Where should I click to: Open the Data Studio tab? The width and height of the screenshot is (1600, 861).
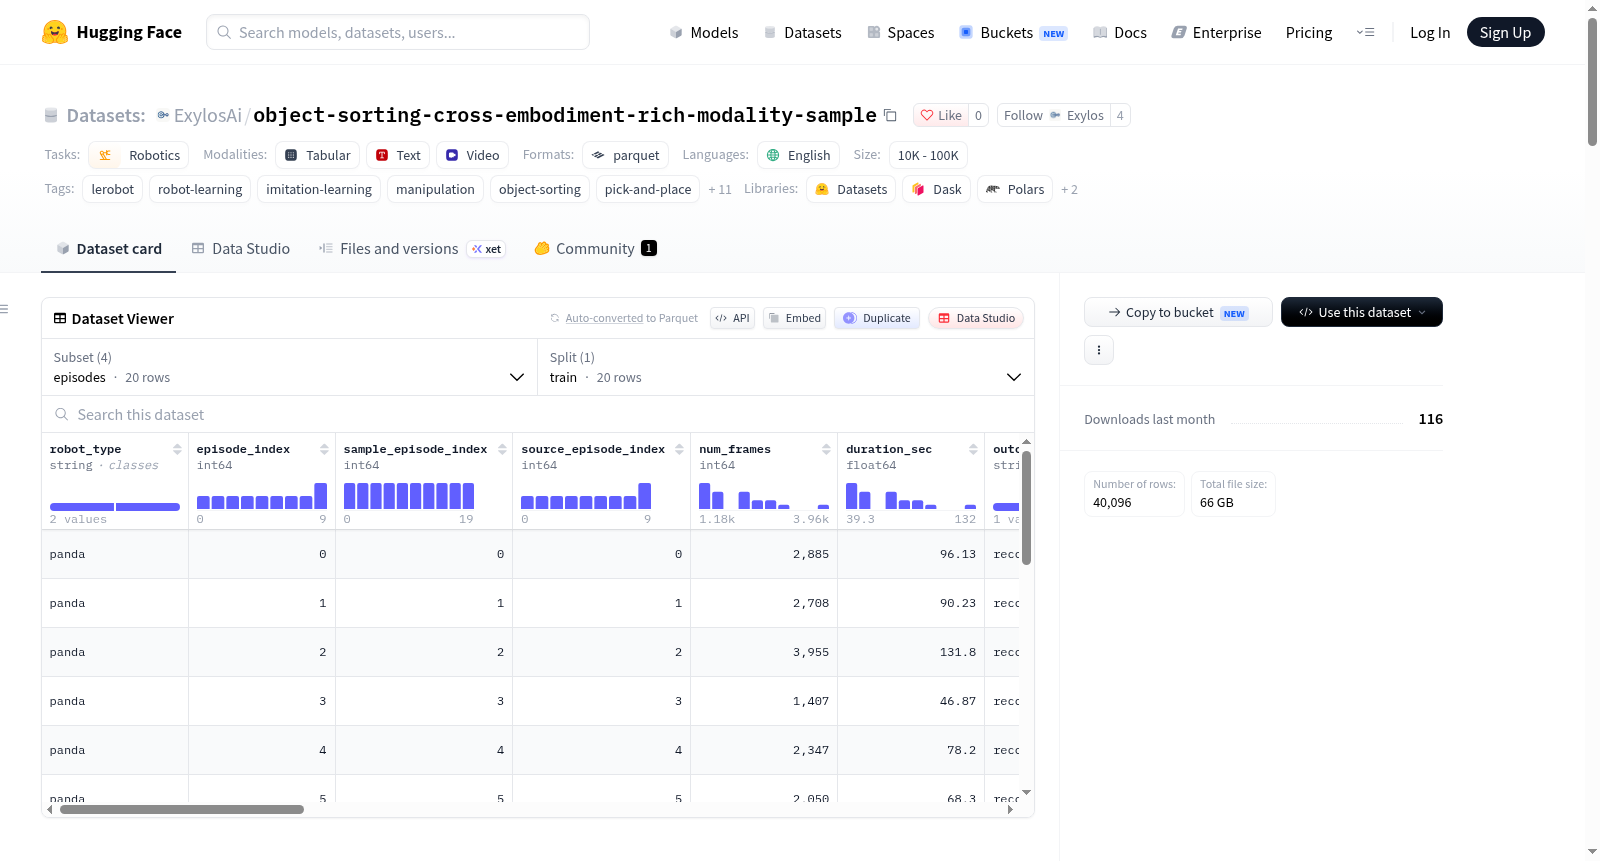pyautogui.click(x=241, y=249)
